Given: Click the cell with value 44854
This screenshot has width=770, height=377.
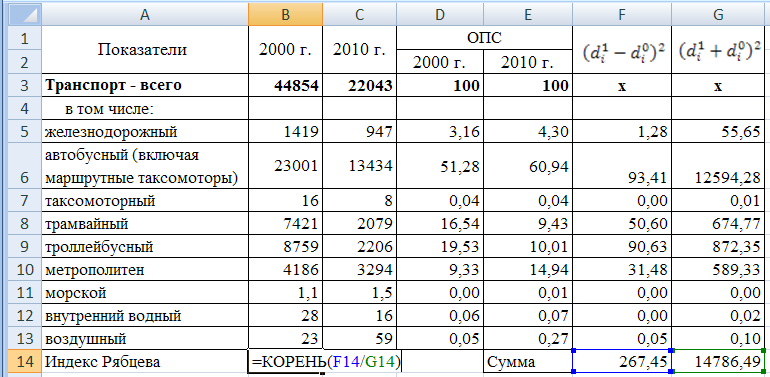Looking at the screenshot, I should coord(285,85).
